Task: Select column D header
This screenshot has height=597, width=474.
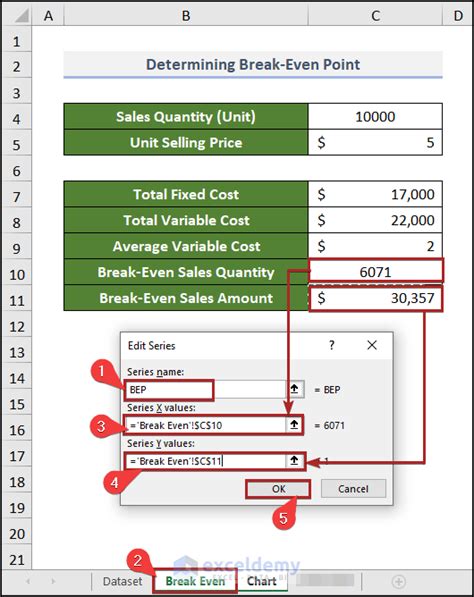Action: pos(458,16)
